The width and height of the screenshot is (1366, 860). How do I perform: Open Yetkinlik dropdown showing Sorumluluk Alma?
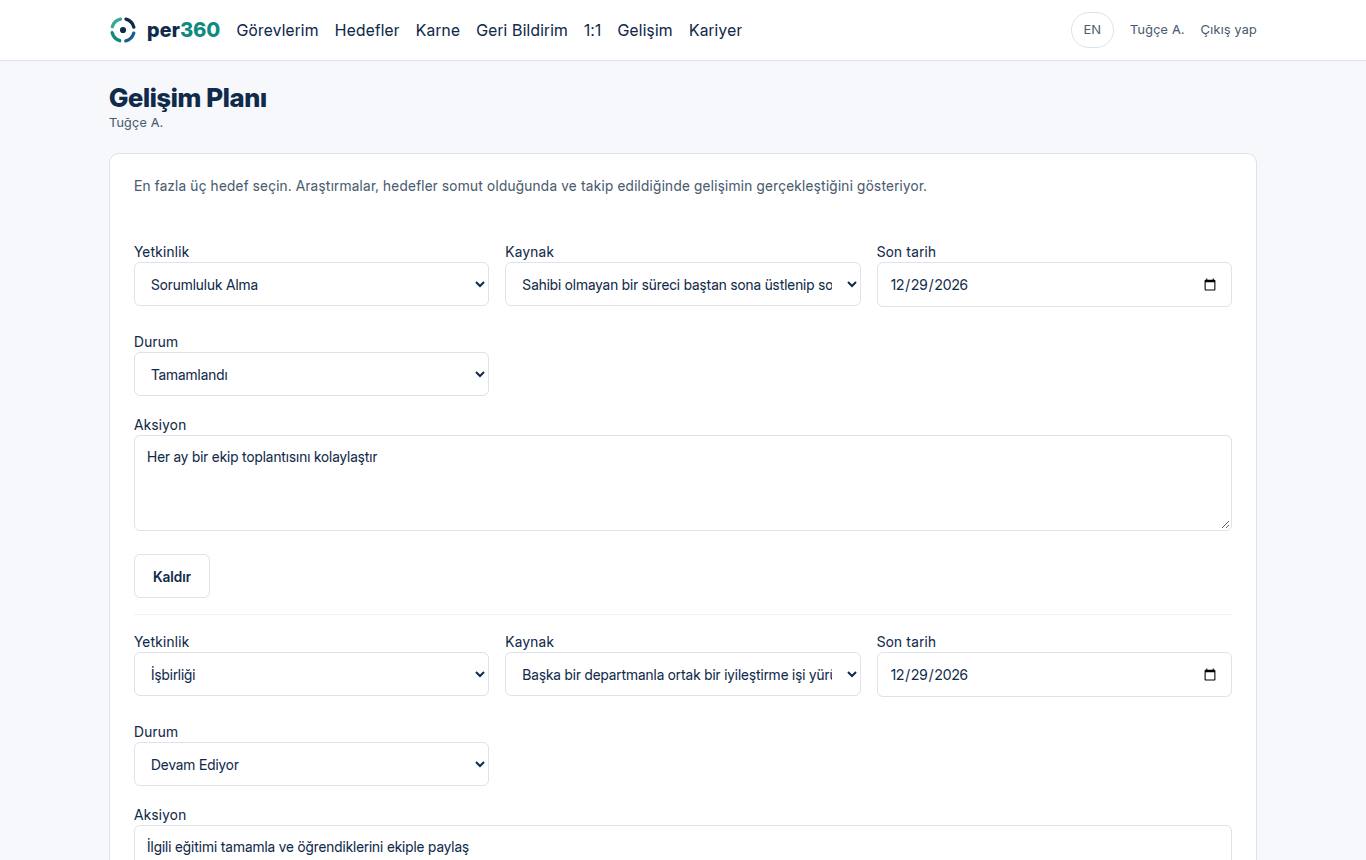(311, 284)
